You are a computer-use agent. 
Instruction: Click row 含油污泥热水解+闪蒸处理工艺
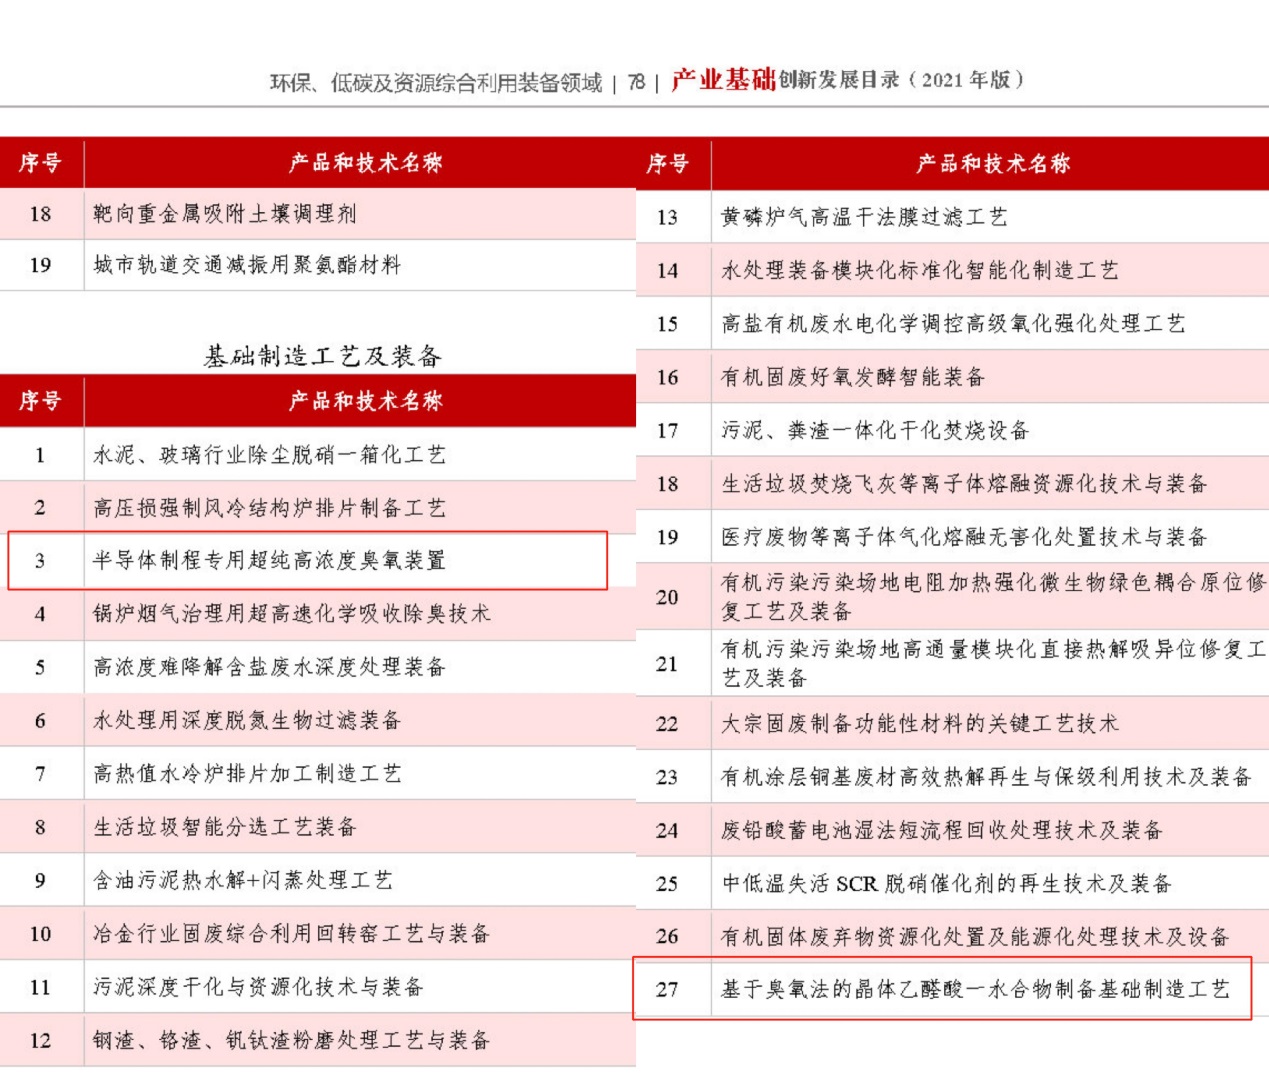click(242, 880)
